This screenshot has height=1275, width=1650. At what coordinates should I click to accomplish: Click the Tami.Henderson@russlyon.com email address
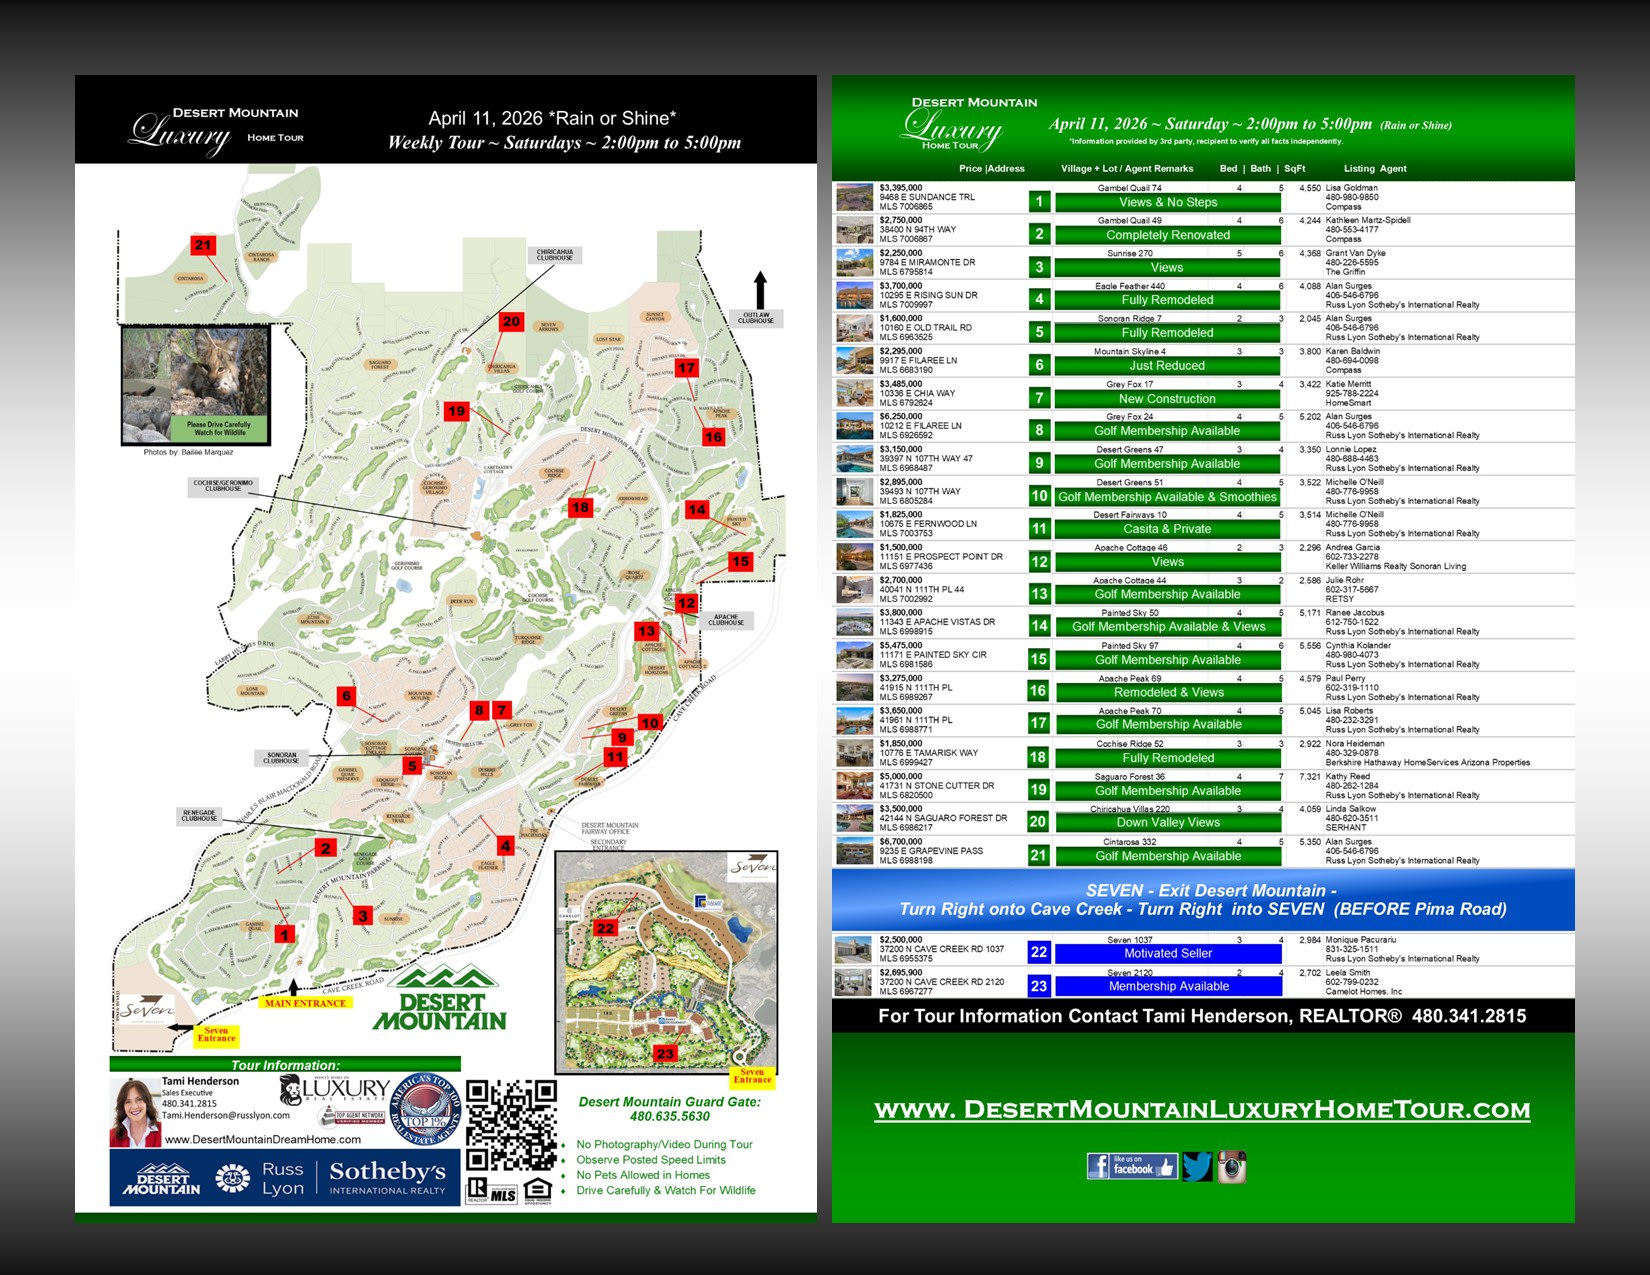226,1115
